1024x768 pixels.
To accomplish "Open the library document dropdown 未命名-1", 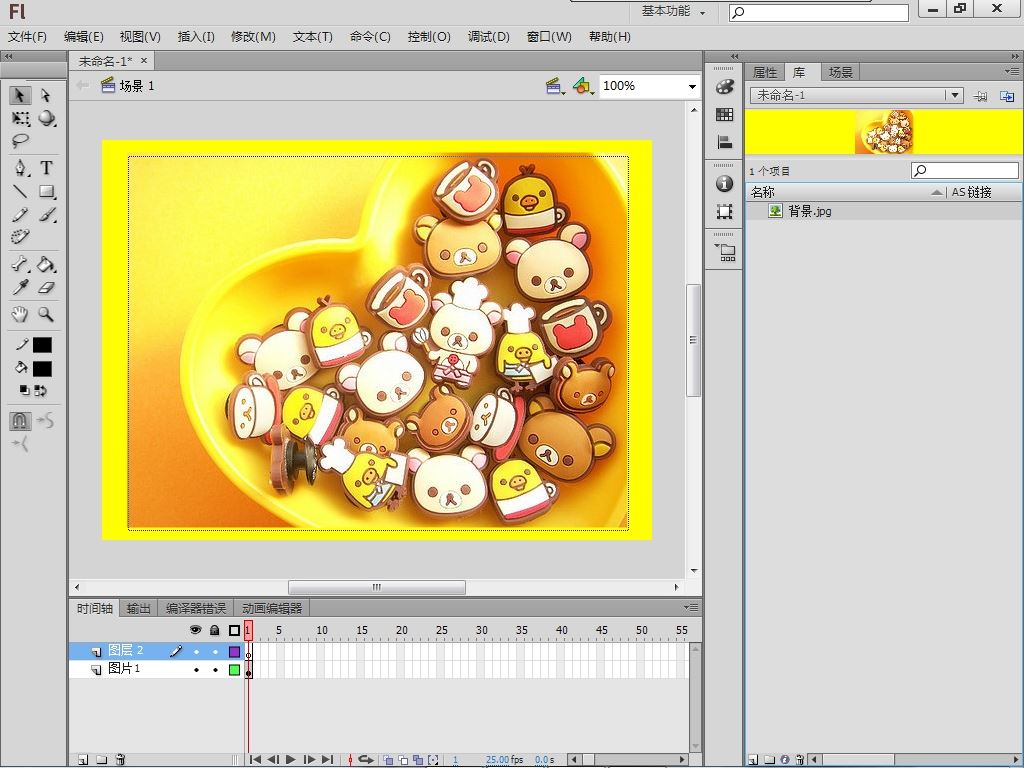I will 955,95.
